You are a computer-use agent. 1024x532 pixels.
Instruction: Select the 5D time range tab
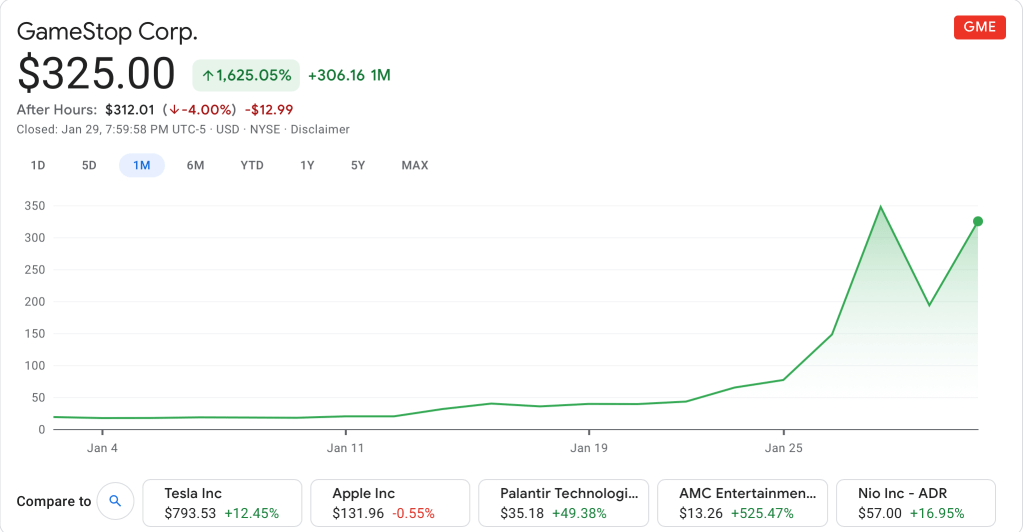[89, 165]
